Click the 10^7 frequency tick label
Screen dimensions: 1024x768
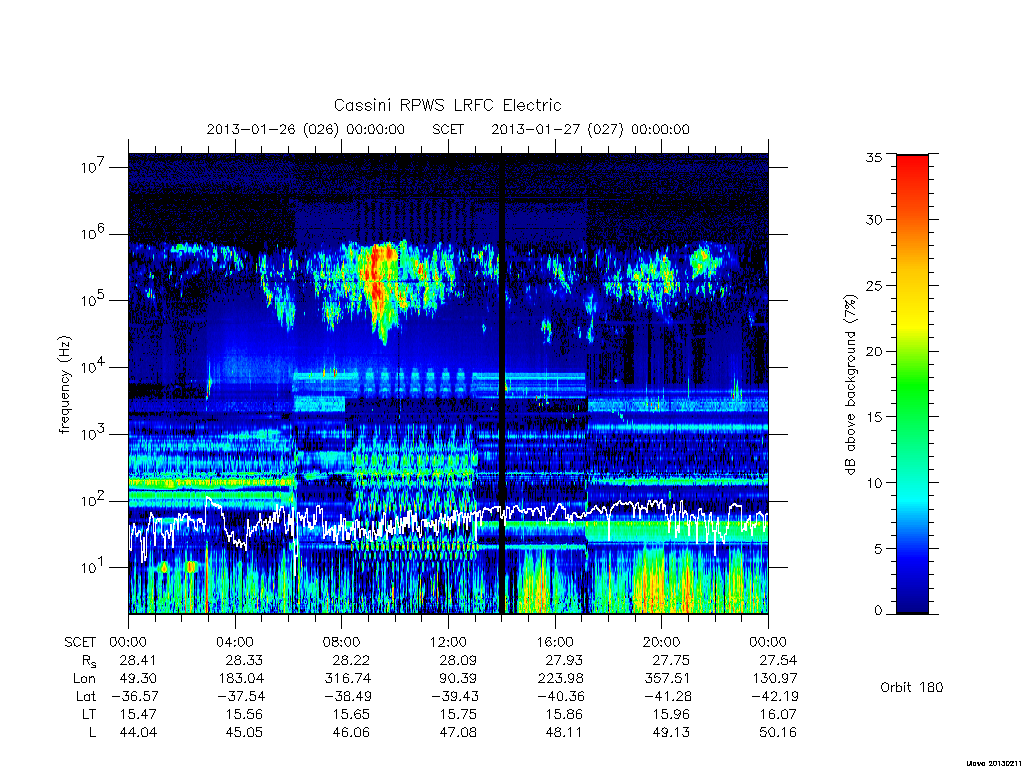(93, 167)
